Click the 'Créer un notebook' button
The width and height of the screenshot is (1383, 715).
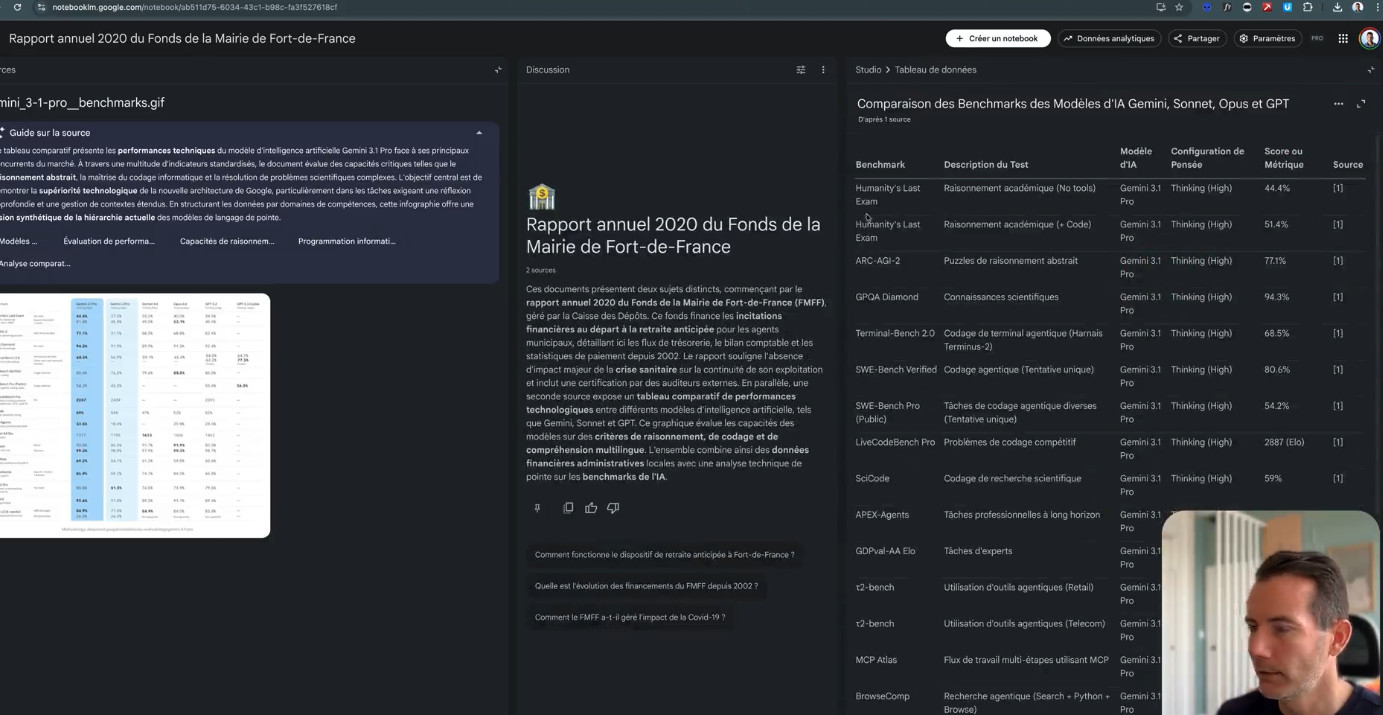pyautogui.click(x=997, y=39)
